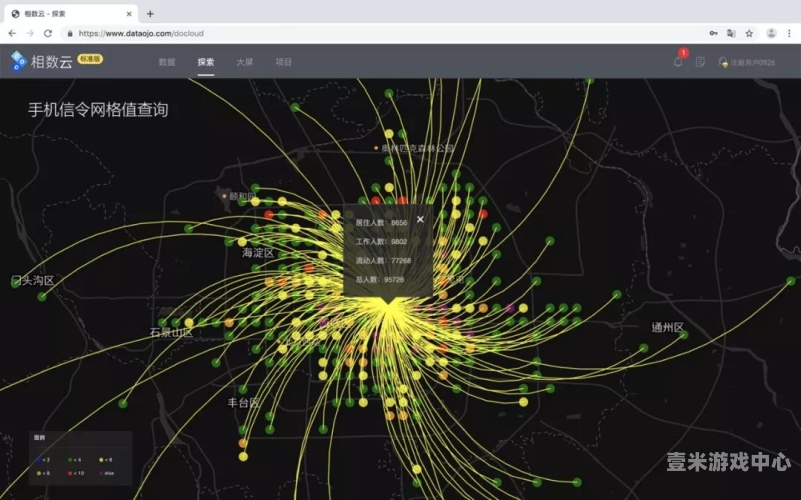The image size is (801, 500).
Task: Click the 手机信令网格值查询 title
Action: pyautogui.click(x=98, y=109)
